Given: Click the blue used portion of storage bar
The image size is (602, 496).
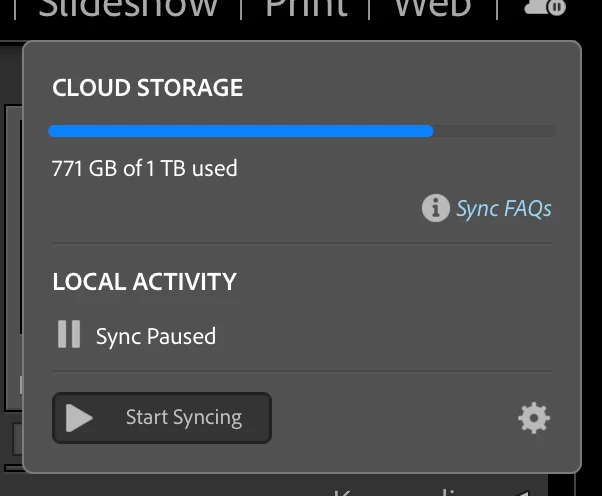Looking at the screenshot, I should [240, 131].
